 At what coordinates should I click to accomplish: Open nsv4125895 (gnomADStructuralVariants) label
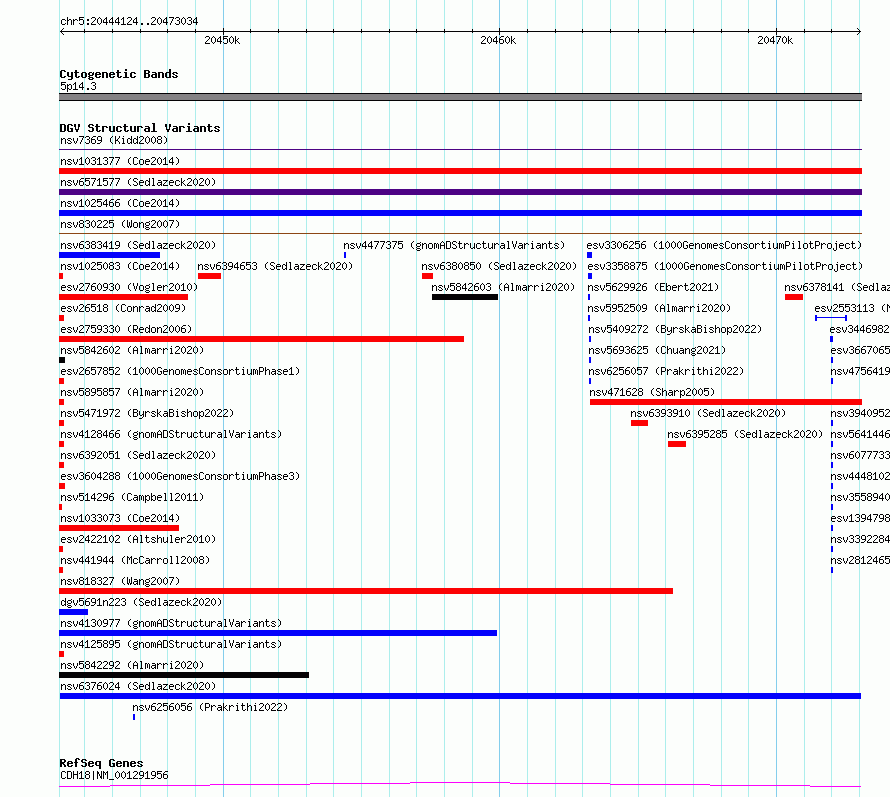click(171, 644)
